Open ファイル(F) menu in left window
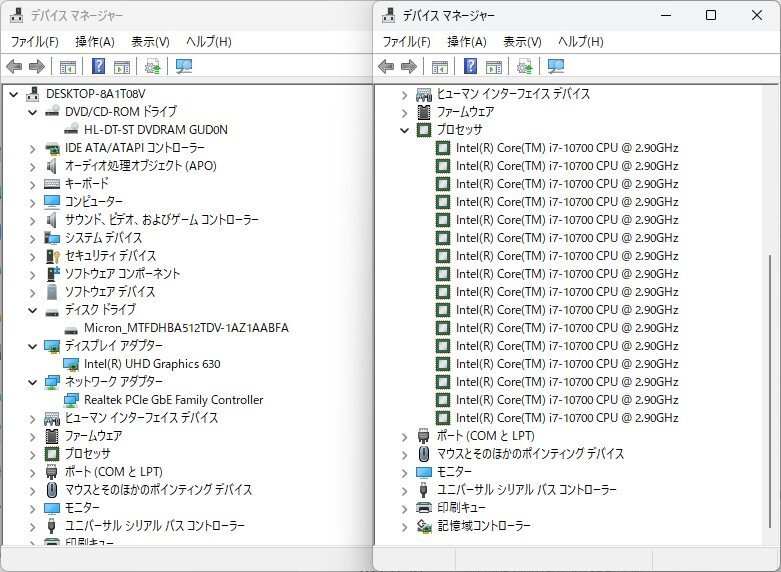The height and width of the screenshot is (572, 781). [x=34, y=41]
